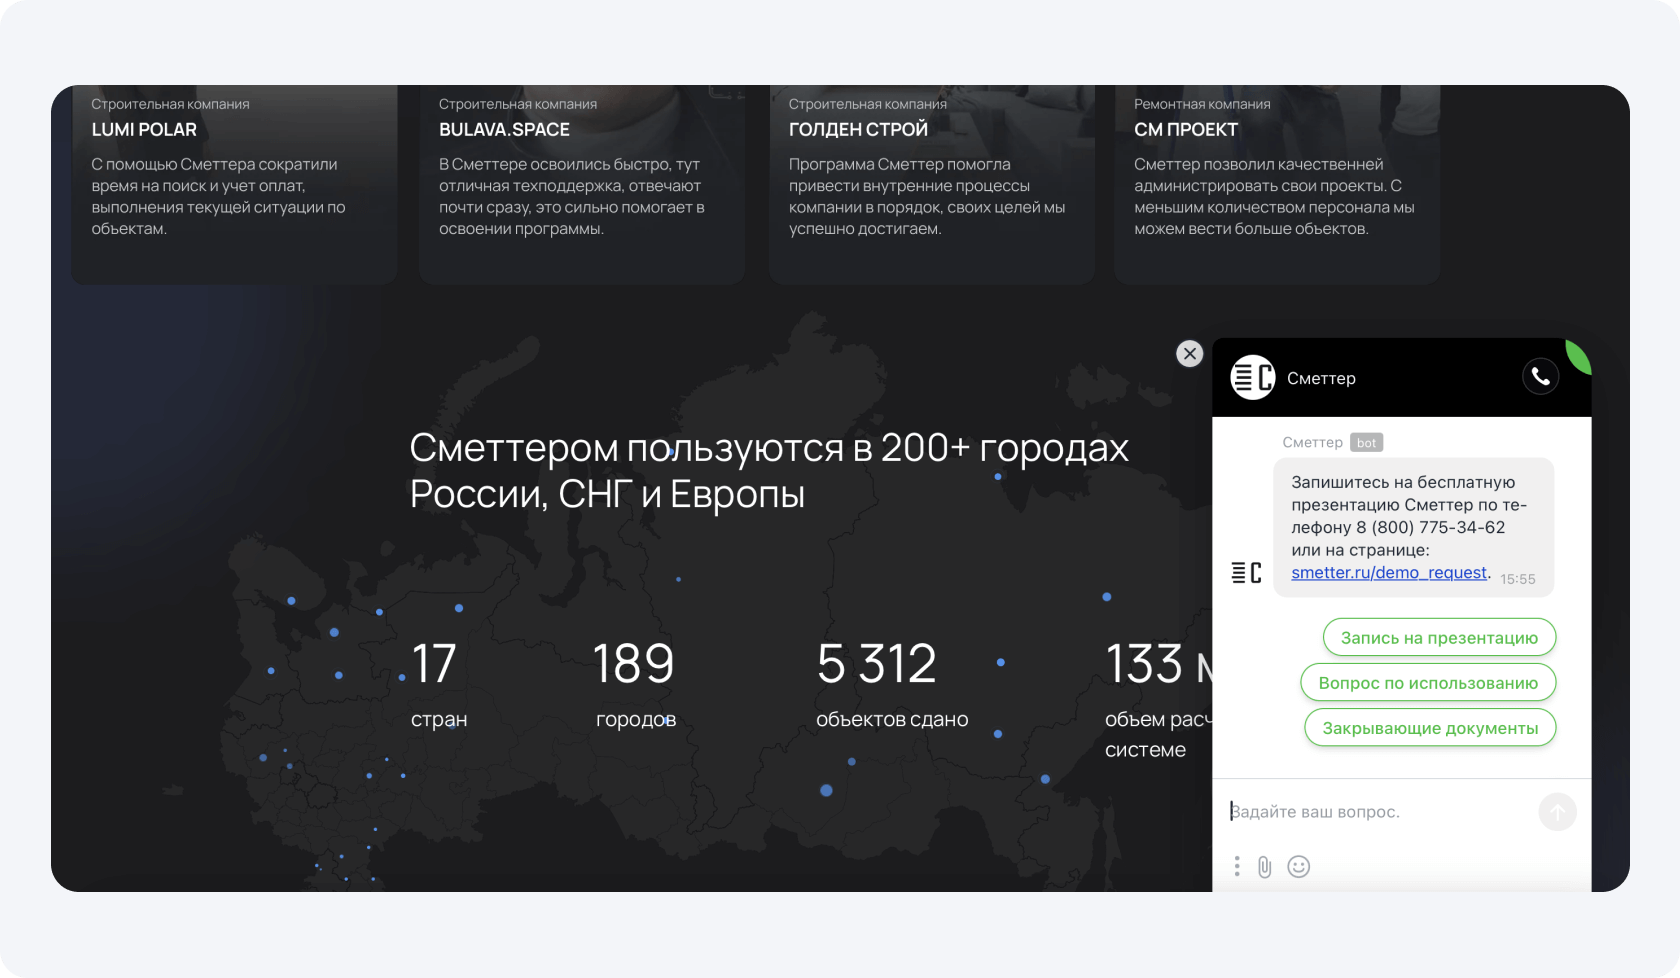1680x978 pixels.
Task: Click the СМ ПРОЕКТ review card
Action: (x=1275, y=185)
